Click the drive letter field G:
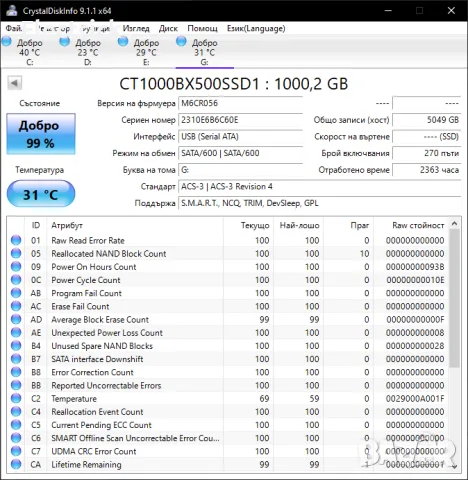 tap(240, 170)
